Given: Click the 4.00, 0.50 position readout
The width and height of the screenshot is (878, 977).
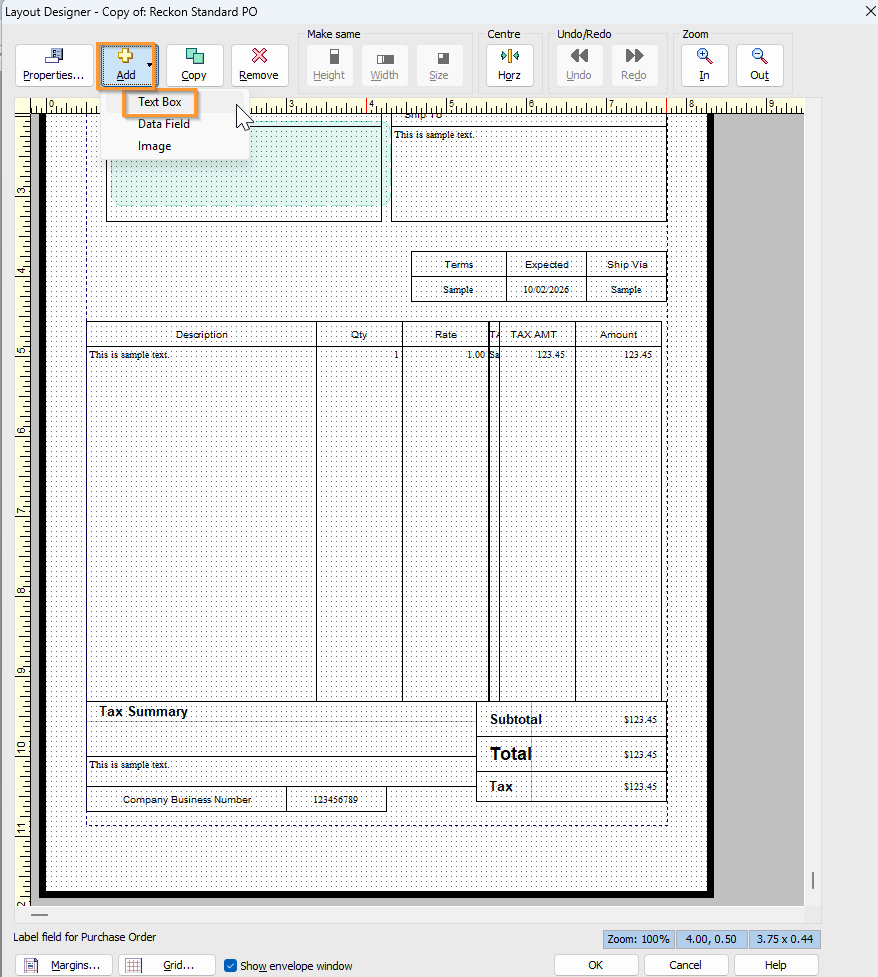Looking at the screenshot, I should [711, 939].
